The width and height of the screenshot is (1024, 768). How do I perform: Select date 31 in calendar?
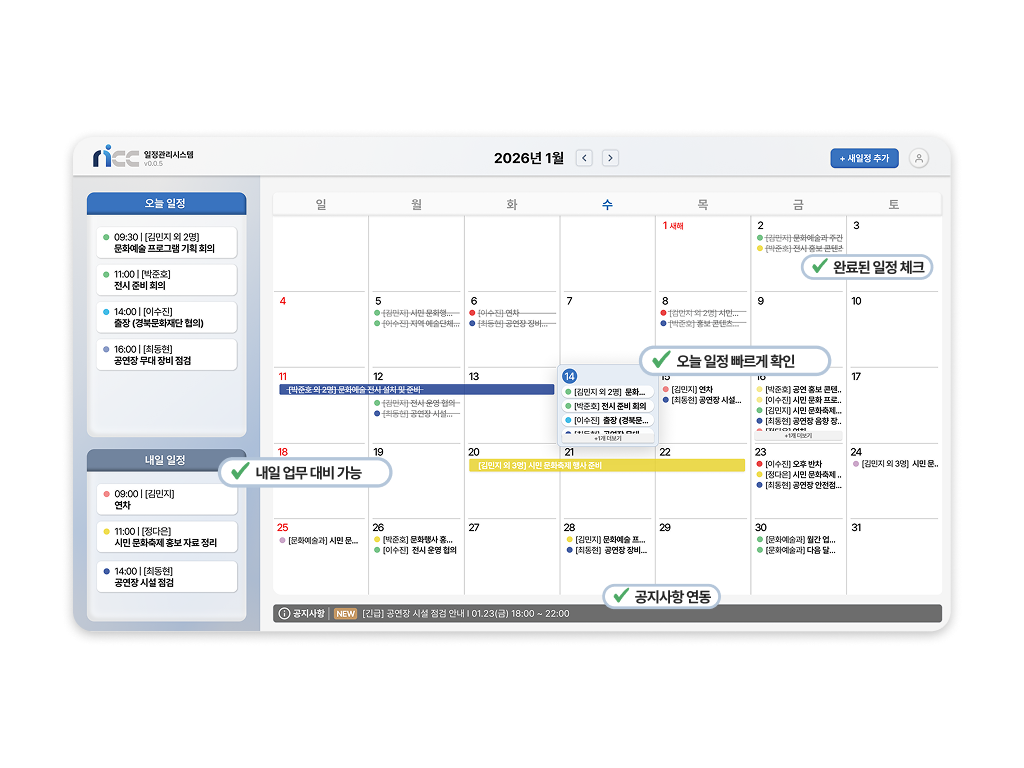856,528
